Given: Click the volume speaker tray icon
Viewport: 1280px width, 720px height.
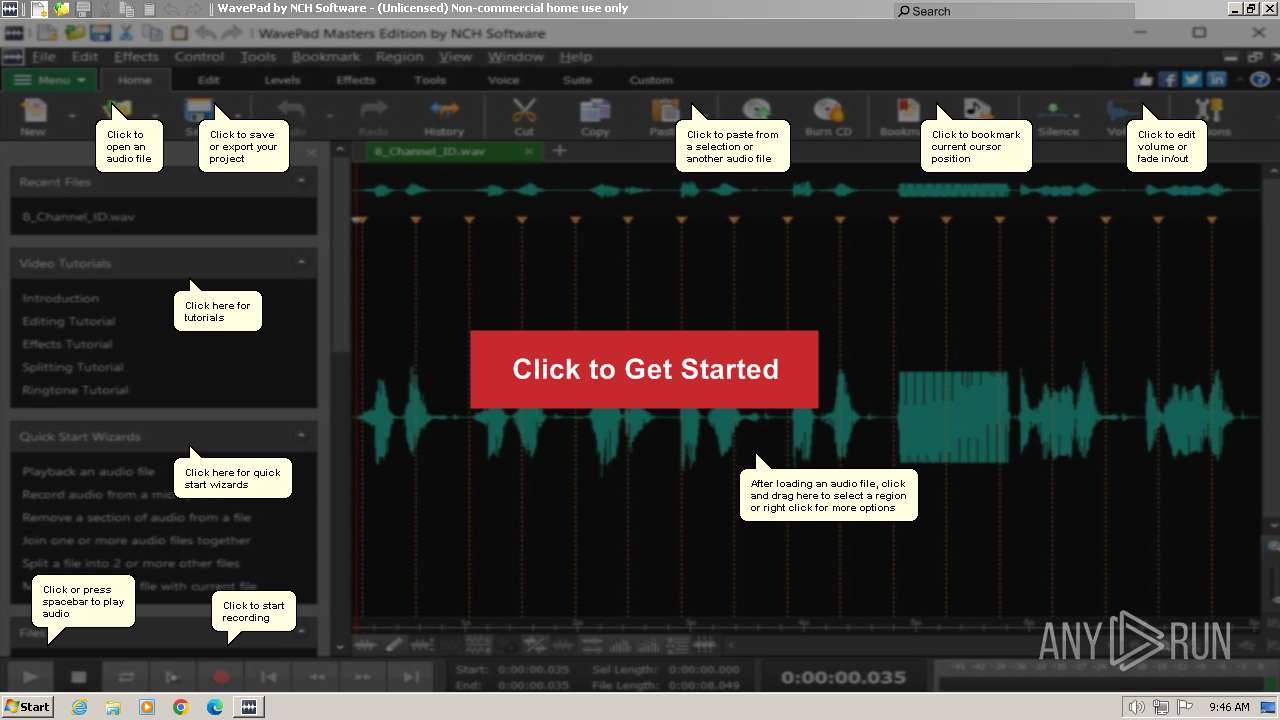Looking at the screenshot, I should tap(1136, 707).
